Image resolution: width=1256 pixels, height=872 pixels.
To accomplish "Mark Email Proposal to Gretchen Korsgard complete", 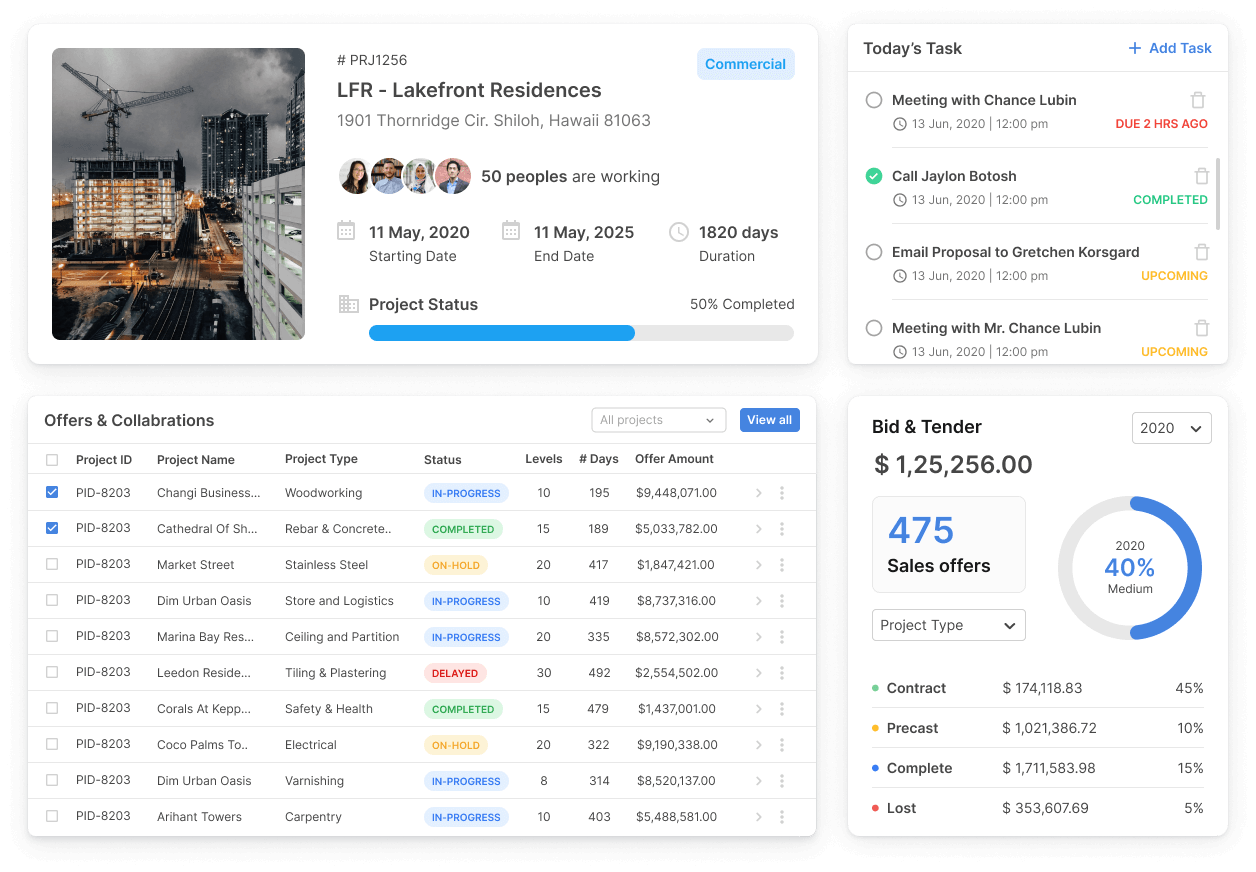I will [x=874, y=252].
